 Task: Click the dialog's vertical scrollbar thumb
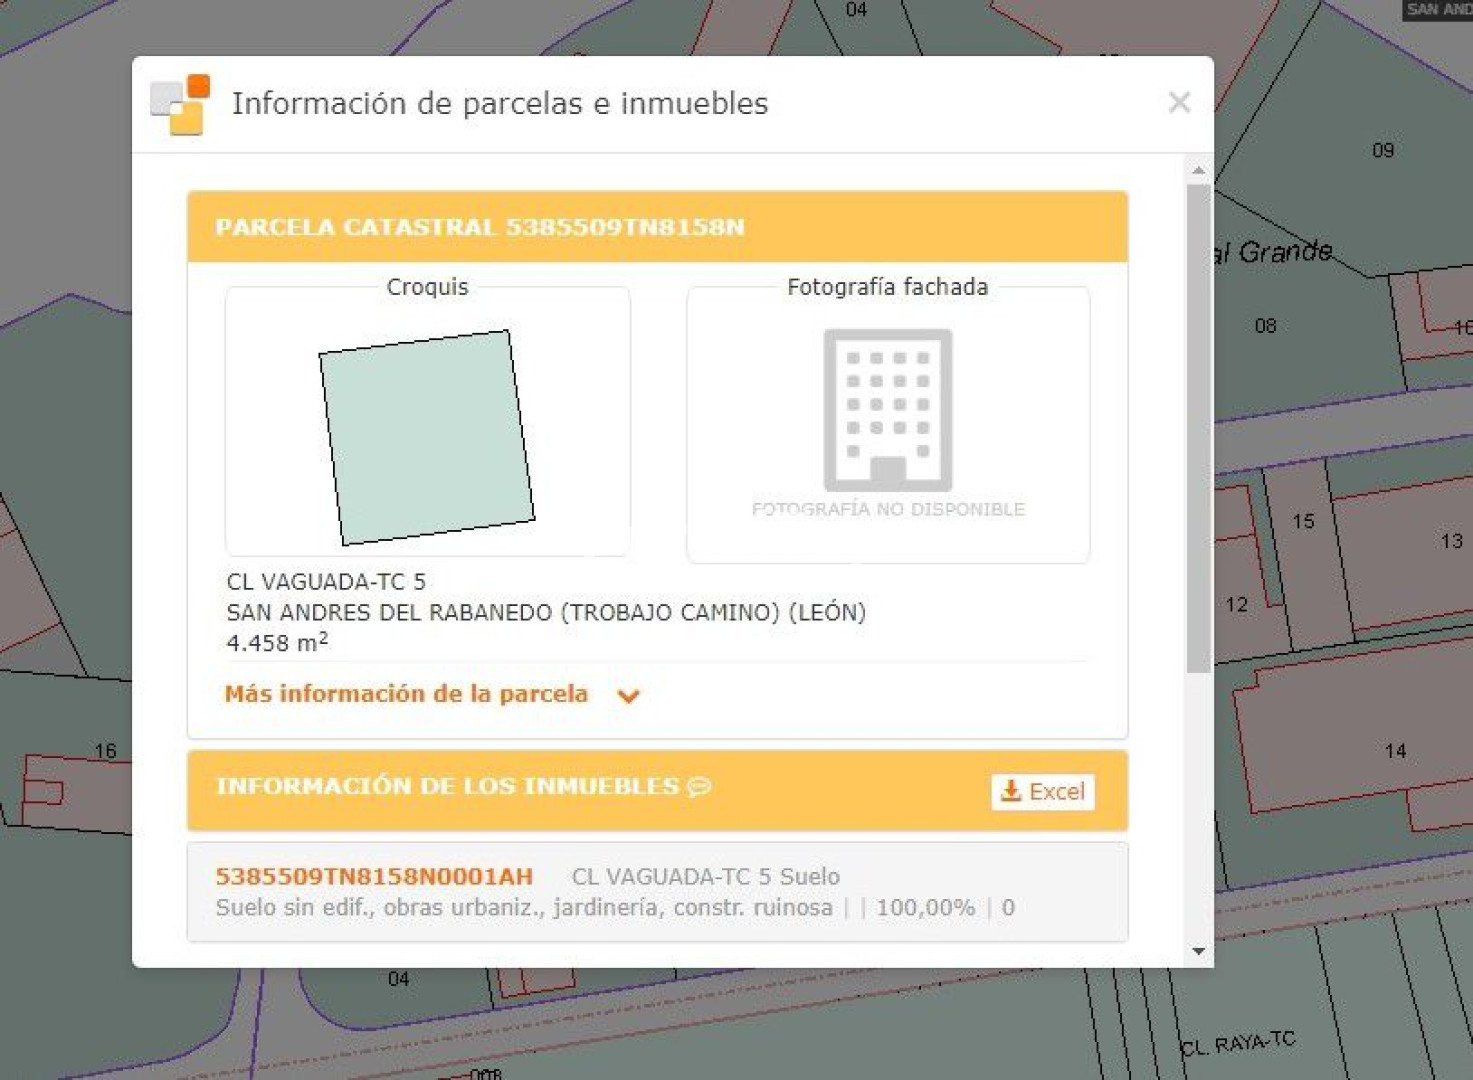[x=1198, y=428]
